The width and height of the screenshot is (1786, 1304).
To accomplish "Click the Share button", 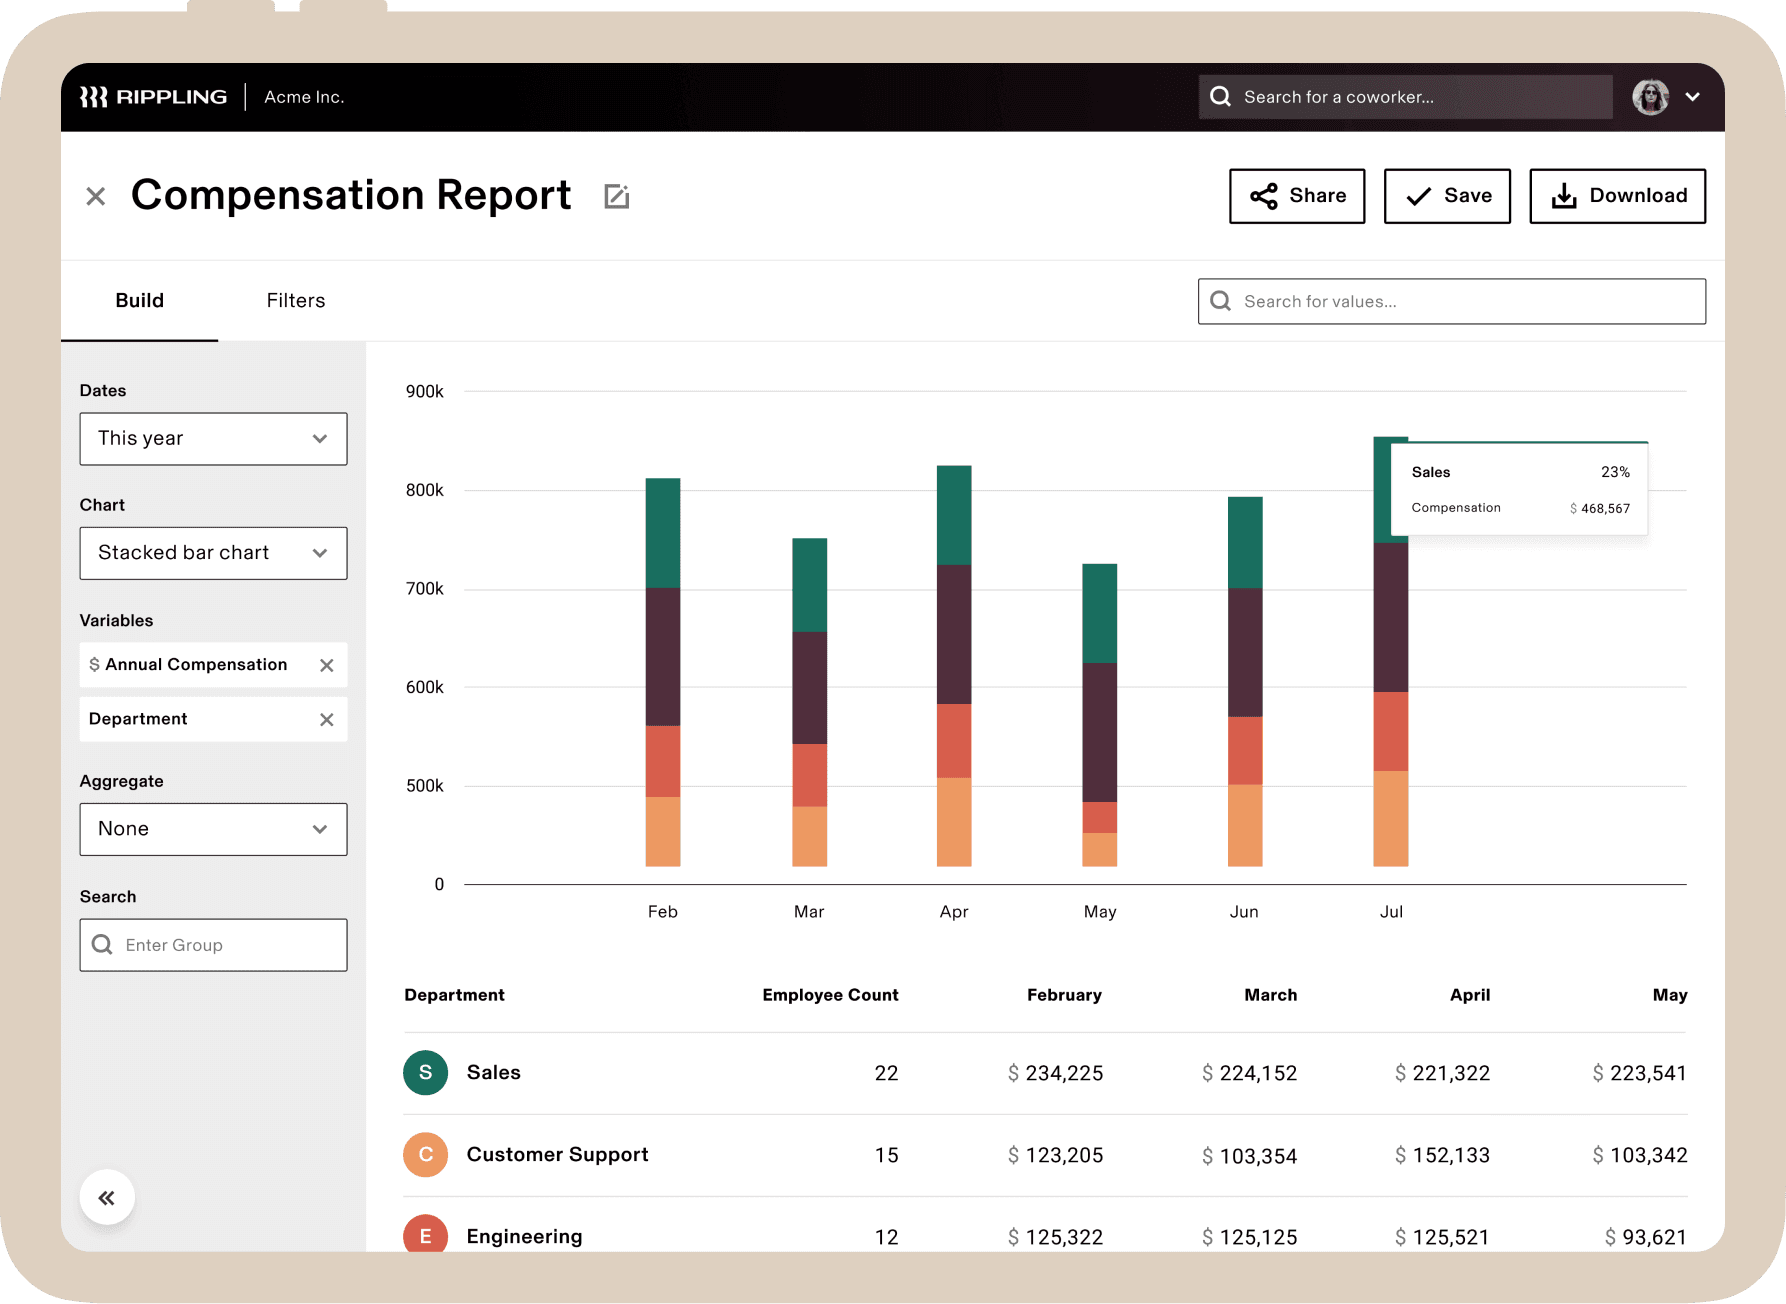I will [1297, 196].
